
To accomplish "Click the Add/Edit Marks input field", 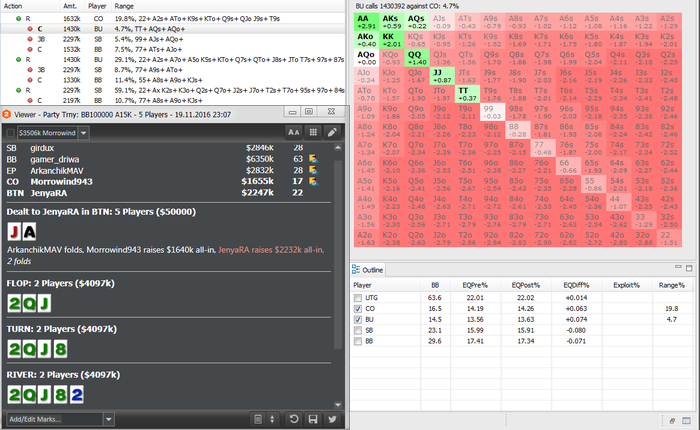I will 55,419.
